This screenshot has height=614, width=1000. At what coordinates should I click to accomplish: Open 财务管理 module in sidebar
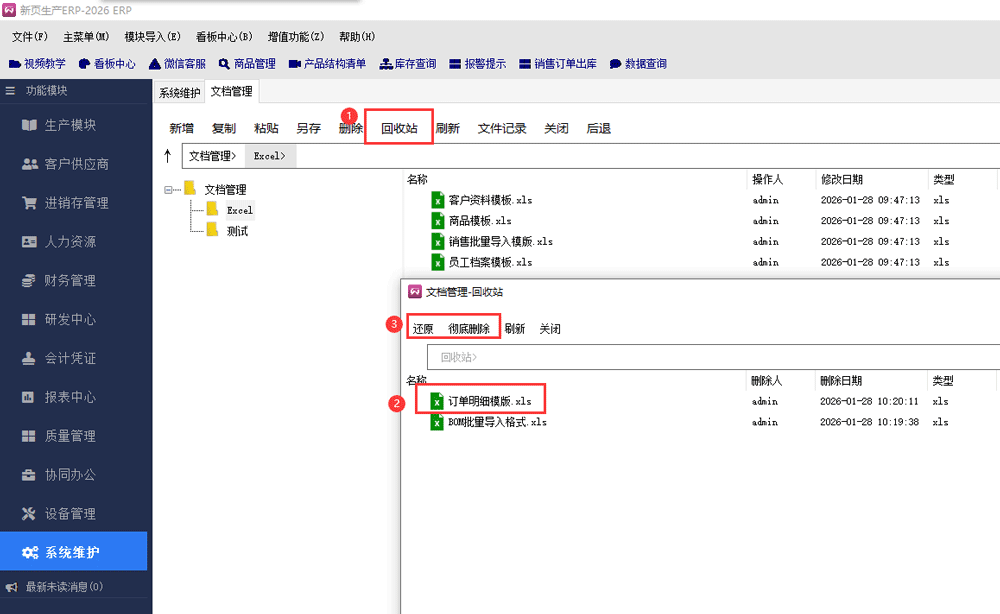(70, 281)
